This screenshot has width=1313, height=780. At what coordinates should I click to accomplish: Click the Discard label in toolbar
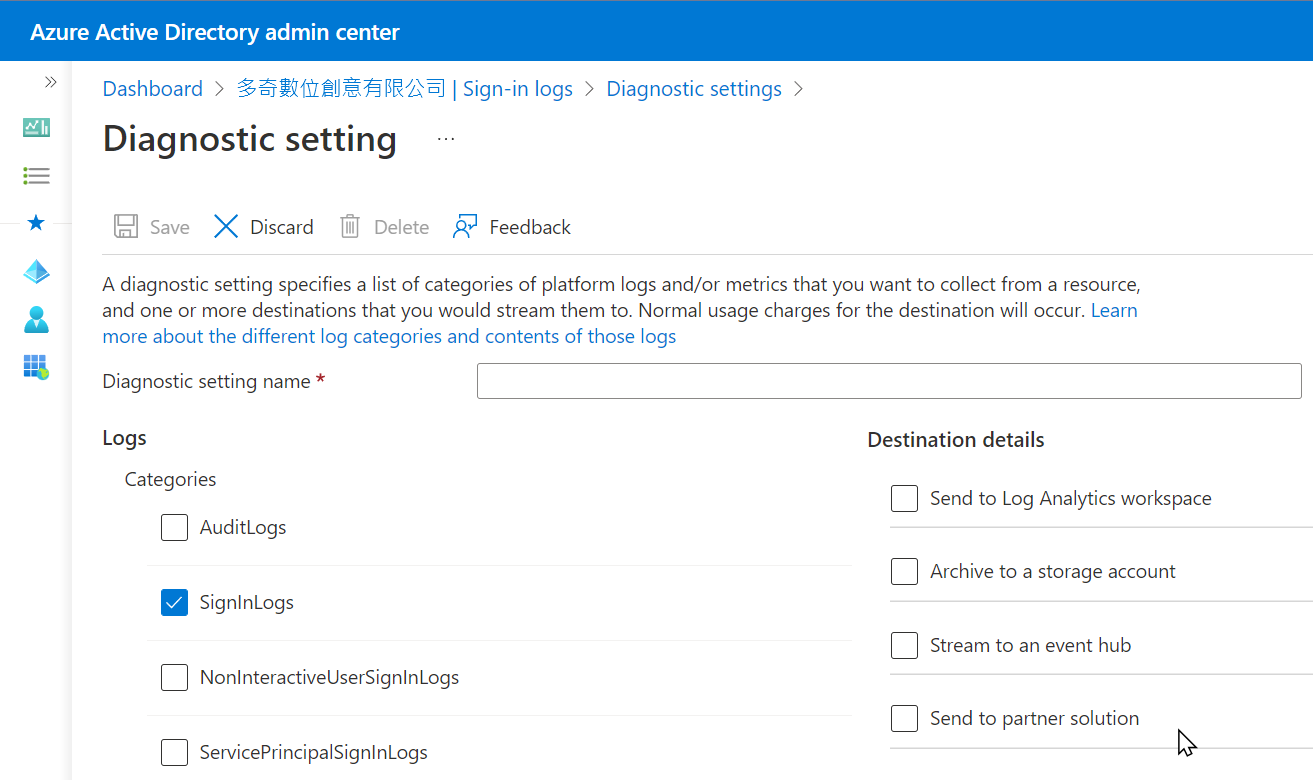(282, 227)
